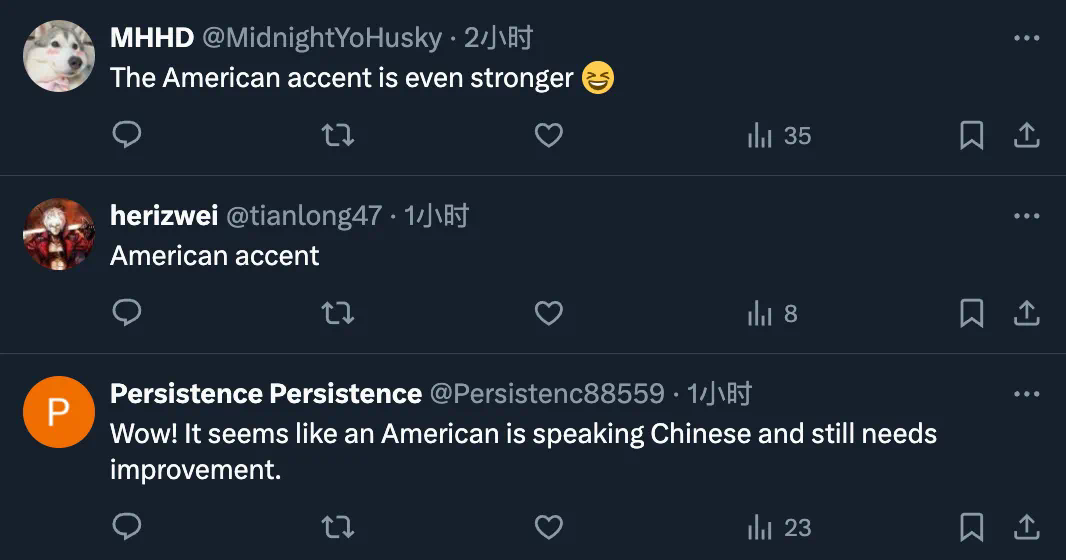Viewport: 1066px width, 560px height.
Task: Repost herizwei's American accent tweet
Action: [338, 313]
